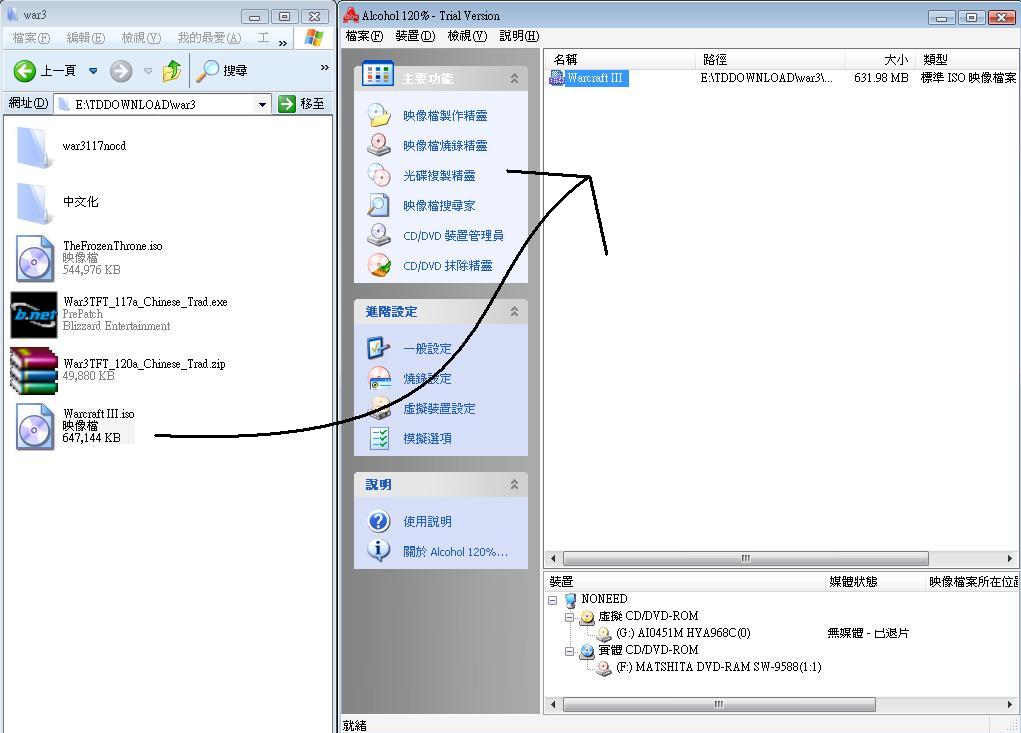Go up one folder in war3 Explorer
This screenshot has height=733, width=1021.
[x=172, y=70]
